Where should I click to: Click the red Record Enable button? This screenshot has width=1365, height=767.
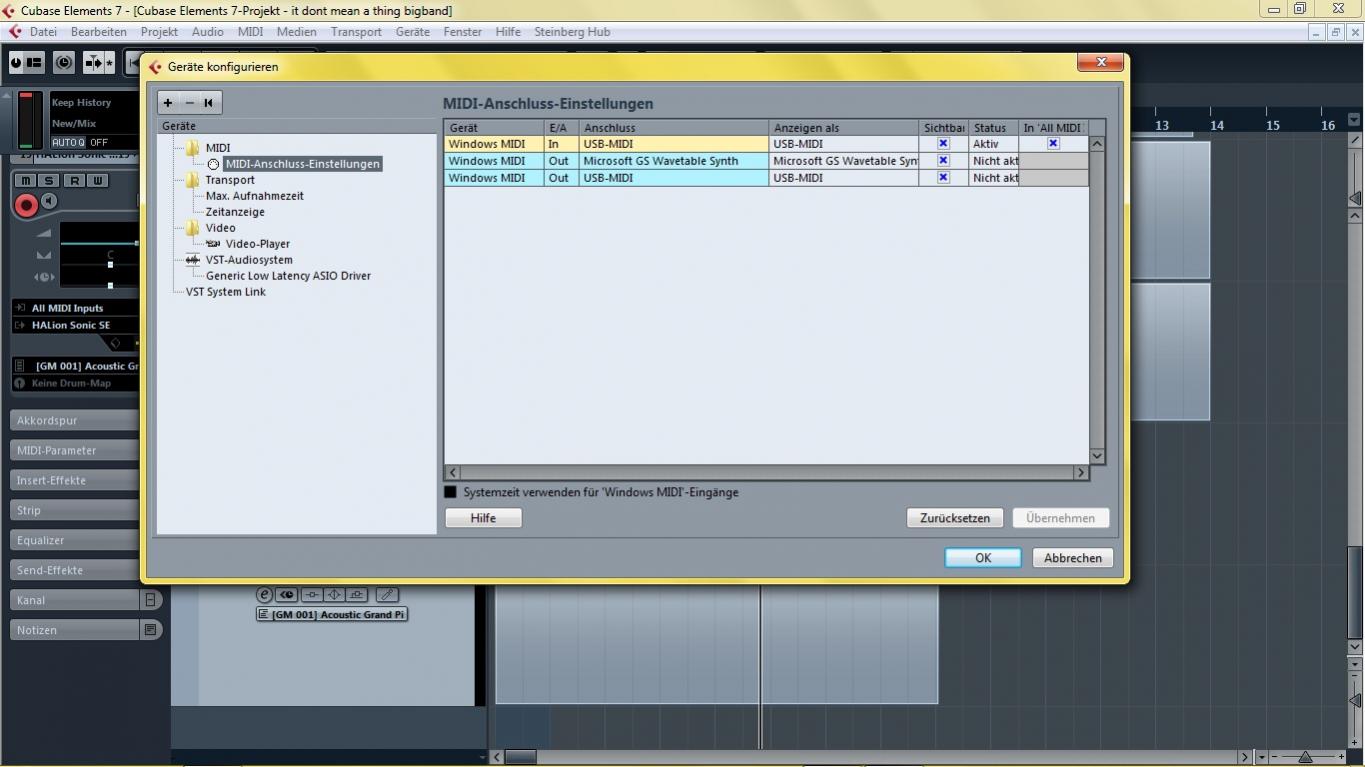tap(27, 205)
